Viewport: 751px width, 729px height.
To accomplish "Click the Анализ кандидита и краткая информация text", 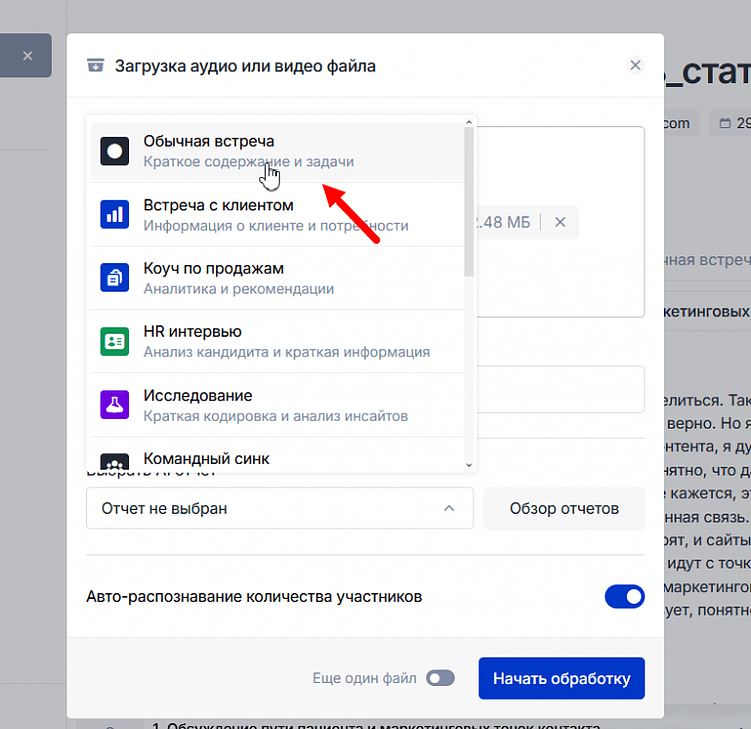I will coord(286,352).
